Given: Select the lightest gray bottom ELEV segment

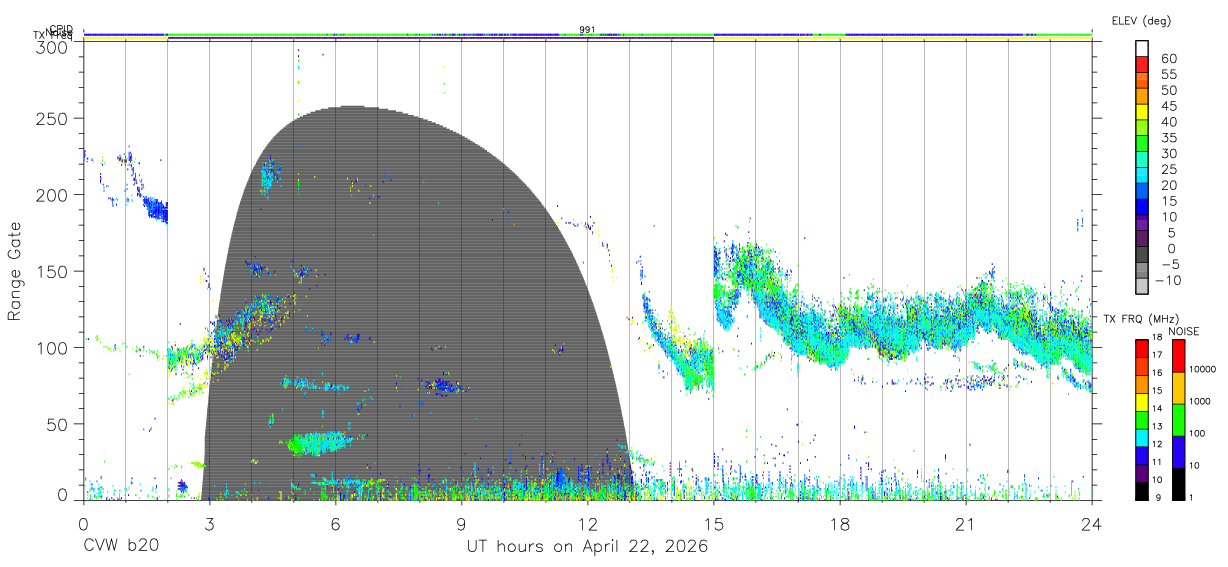Looking at the screenshot, I should coord(1143,287).
